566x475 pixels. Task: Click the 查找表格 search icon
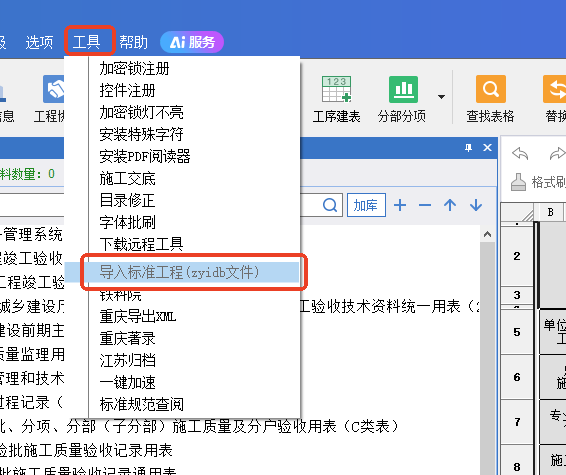(491, 89)
